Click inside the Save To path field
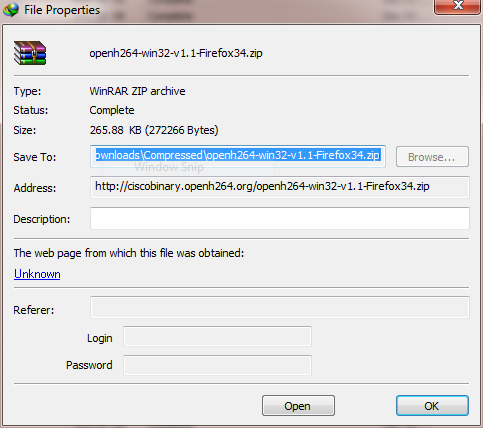This screenshot has height=428, width=483. coord(238,156)
